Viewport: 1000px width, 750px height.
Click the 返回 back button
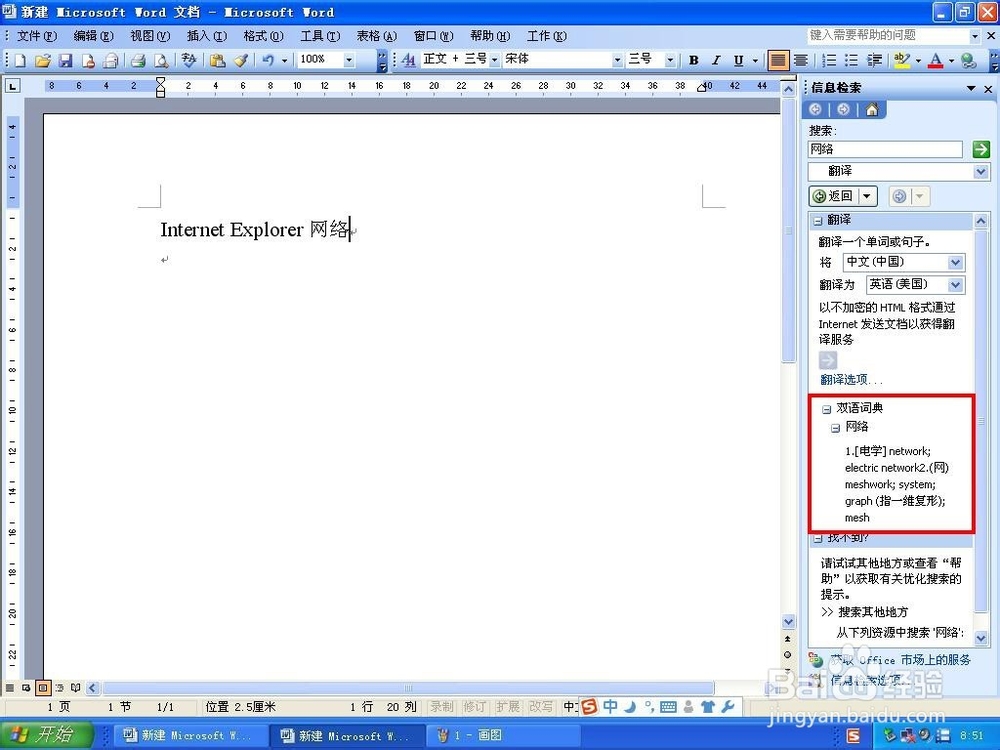click(834, 196)
